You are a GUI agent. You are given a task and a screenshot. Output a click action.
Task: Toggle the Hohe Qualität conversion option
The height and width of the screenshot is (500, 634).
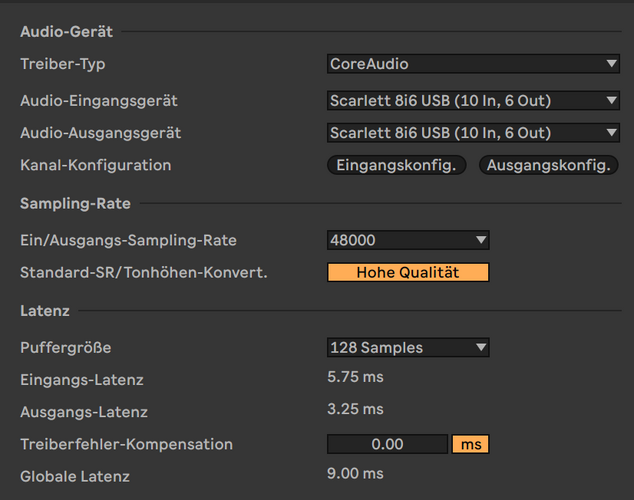(x=408, y=272)
